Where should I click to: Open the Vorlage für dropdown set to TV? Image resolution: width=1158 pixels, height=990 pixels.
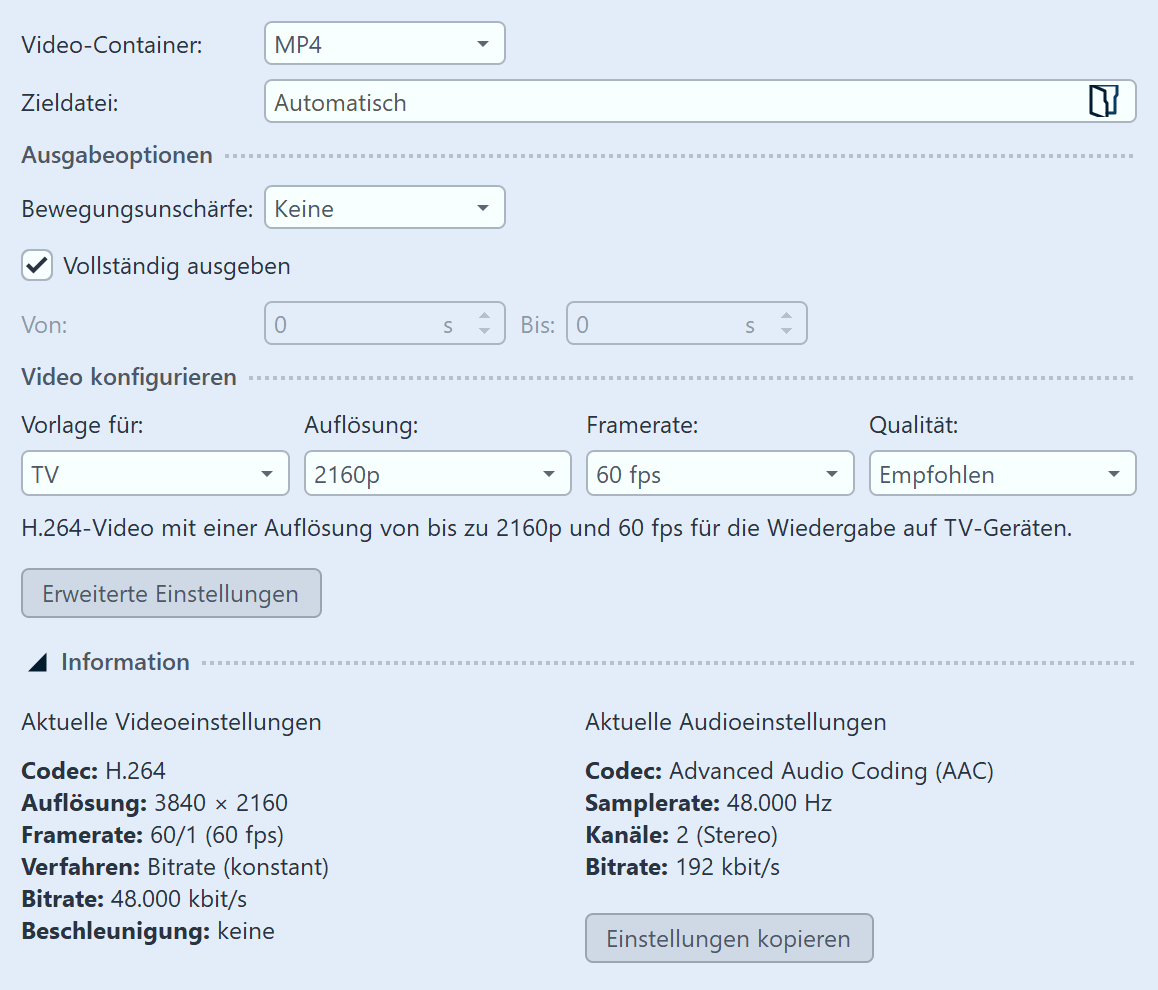tap(155, 474)
